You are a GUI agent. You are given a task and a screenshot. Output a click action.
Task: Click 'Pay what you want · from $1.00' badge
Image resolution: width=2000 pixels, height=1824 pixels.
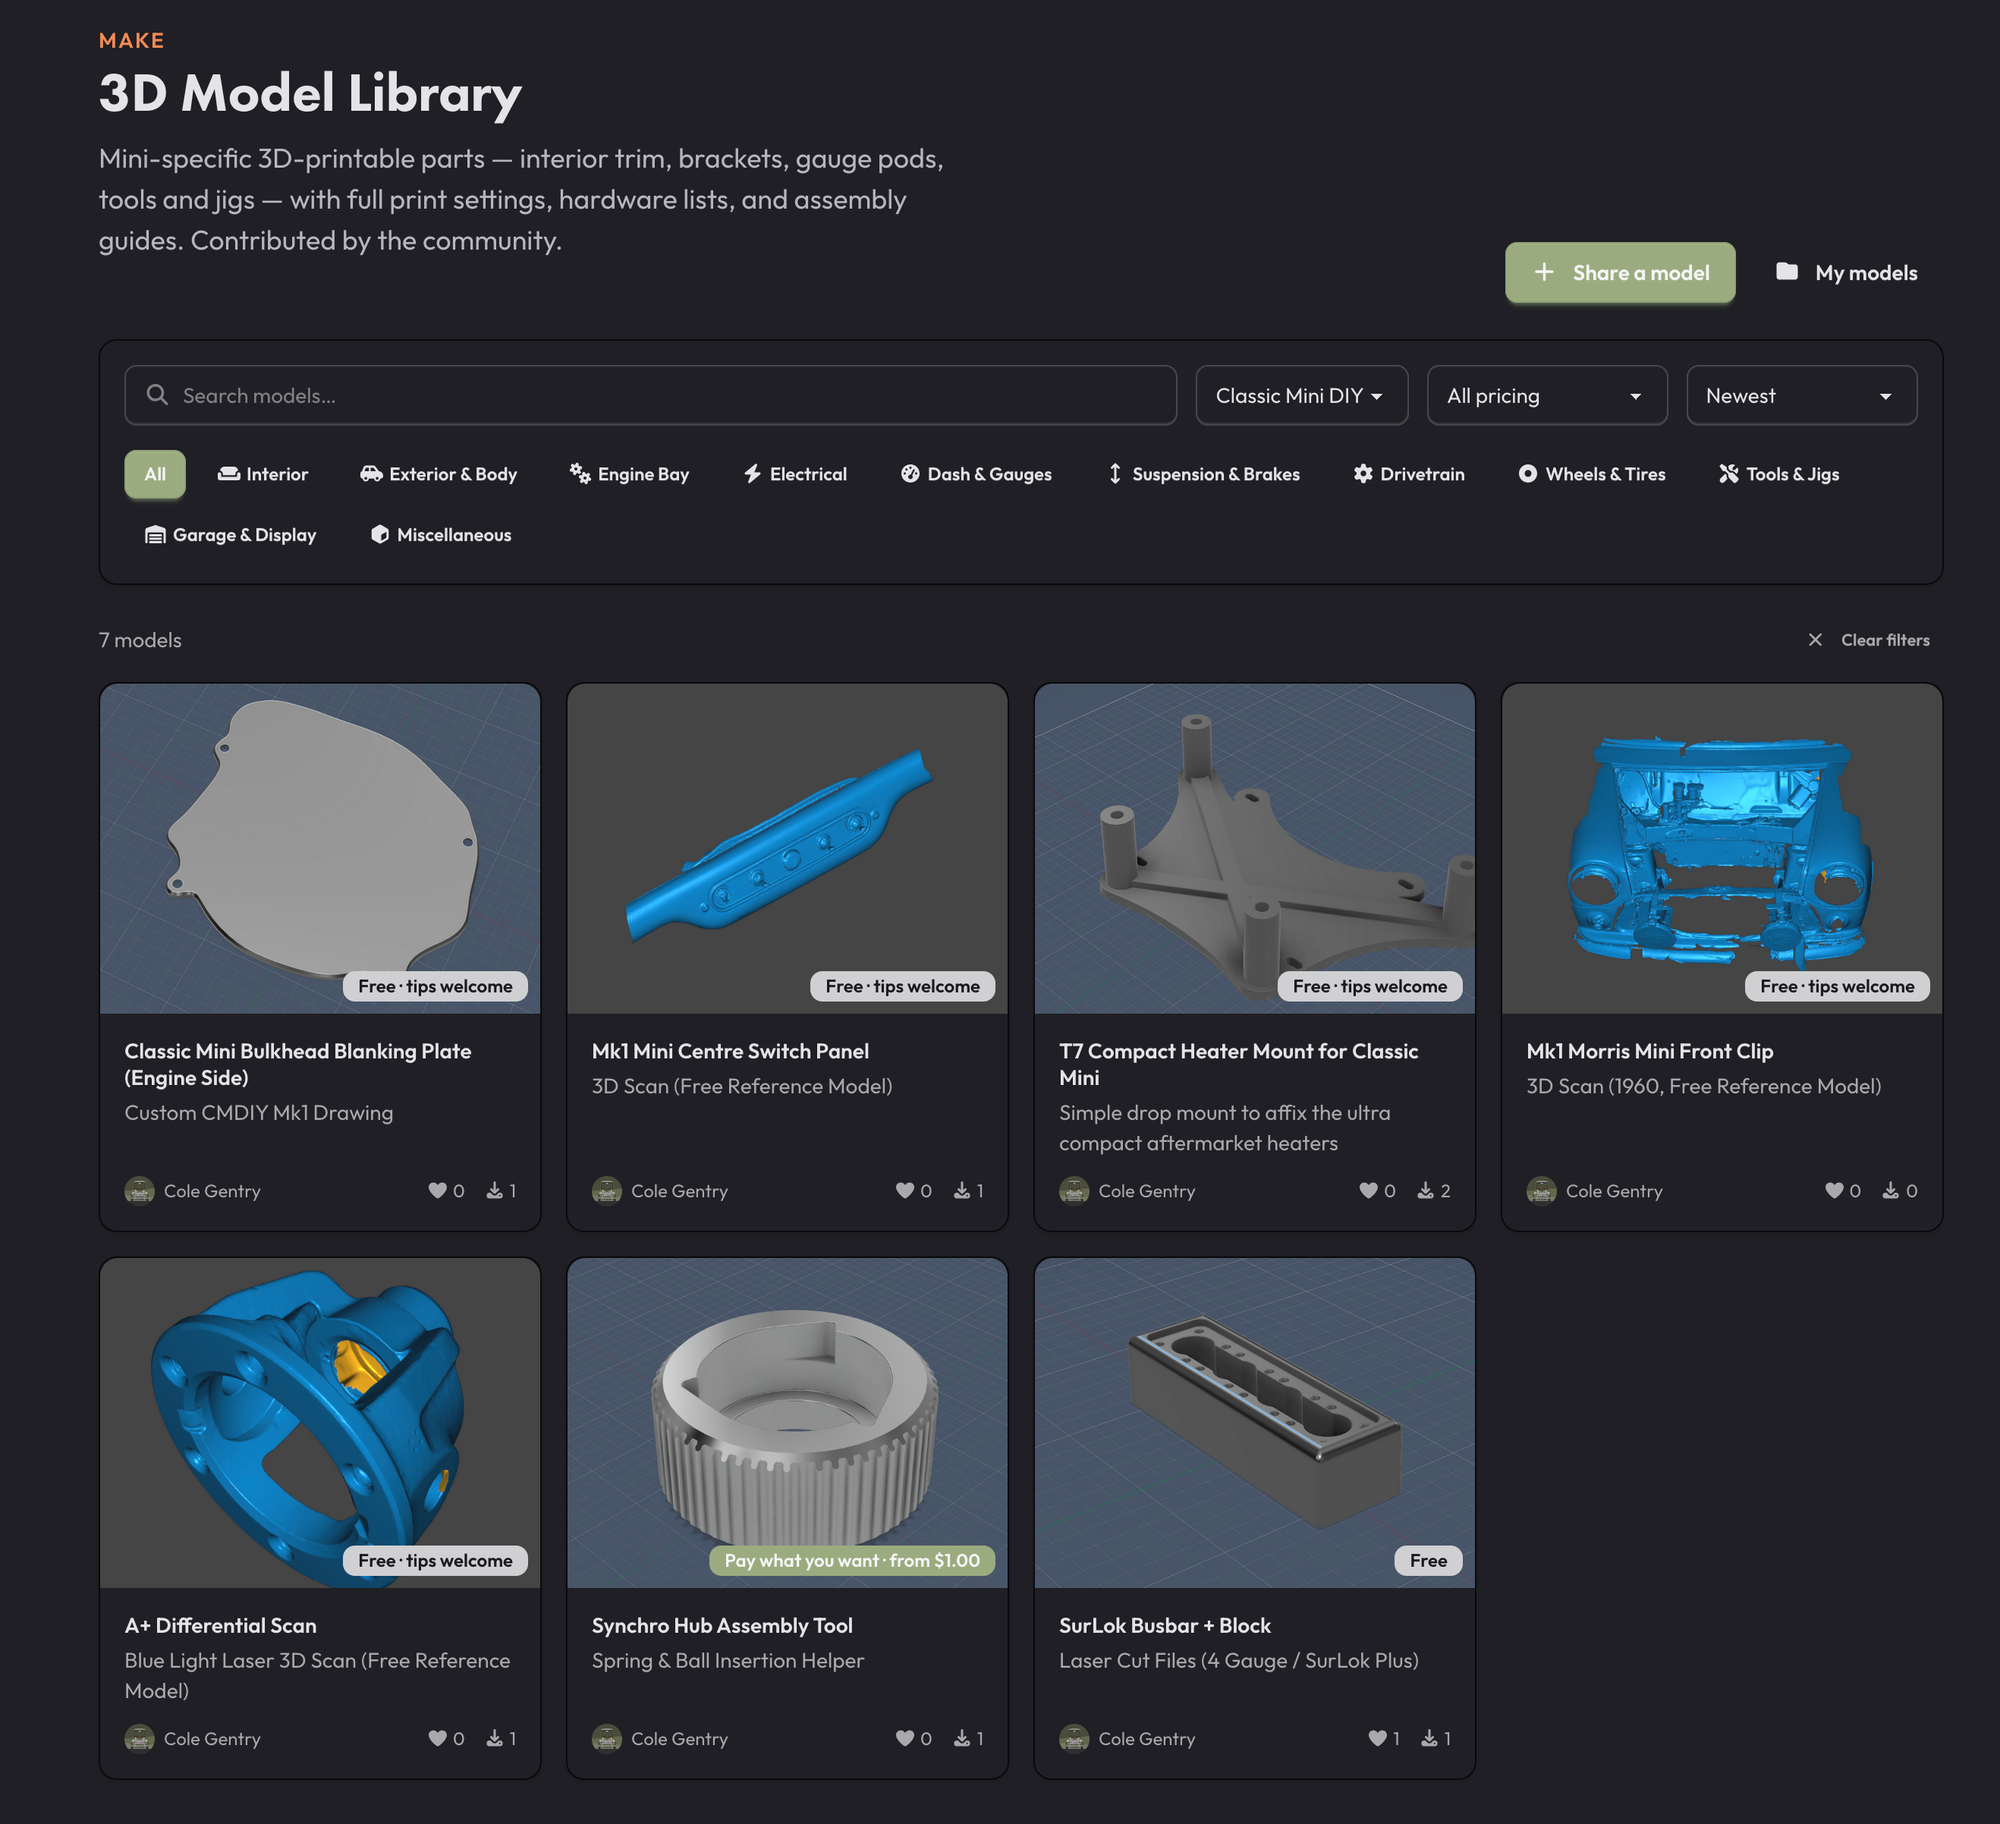852,1560
